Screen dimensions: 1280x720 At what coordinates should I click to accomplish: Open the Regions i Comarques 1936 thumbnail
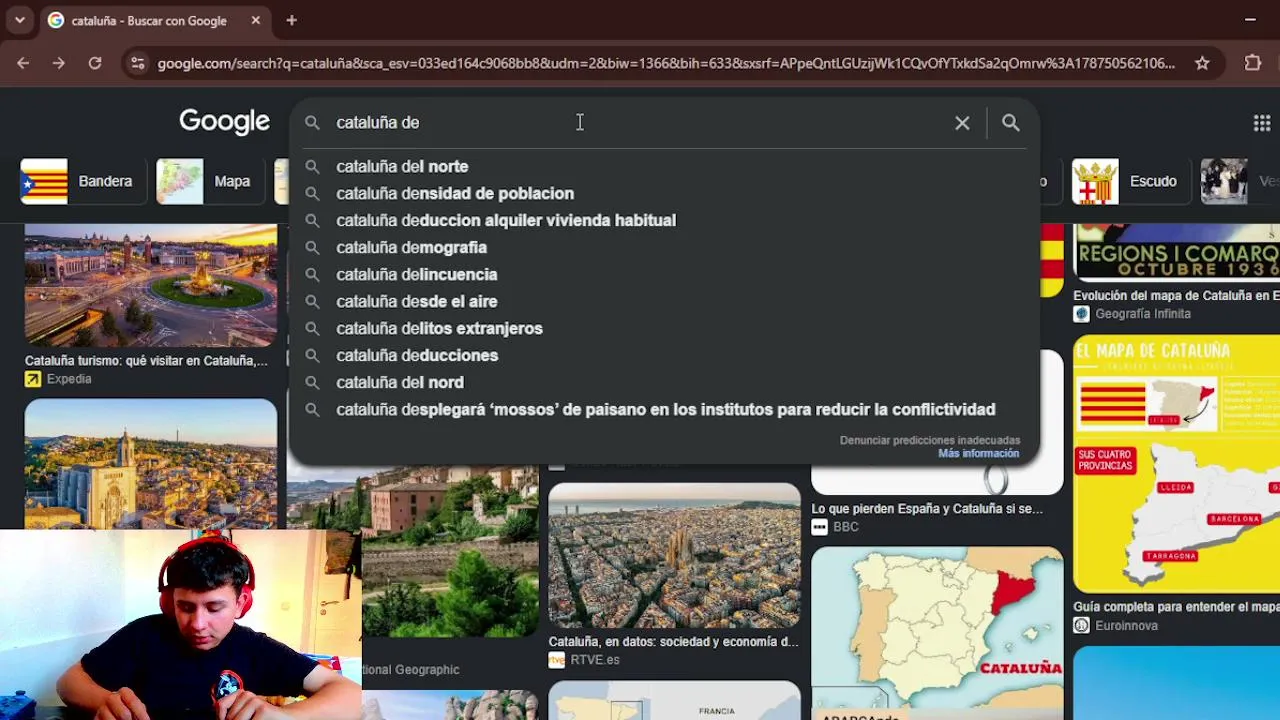(x=1176, y=252)
